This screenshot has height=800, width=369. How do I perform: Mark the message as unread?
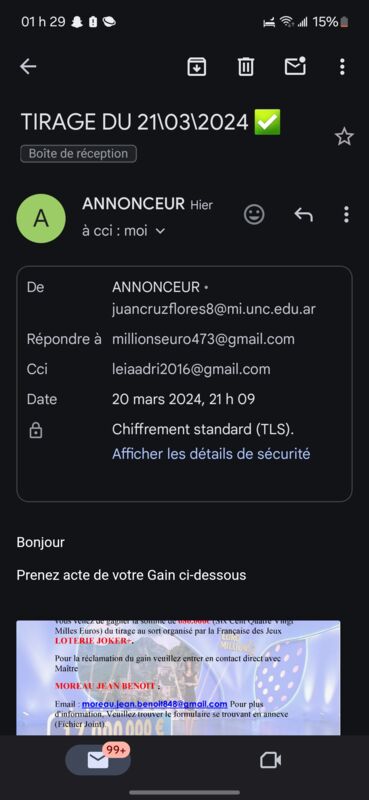point(295,66)
